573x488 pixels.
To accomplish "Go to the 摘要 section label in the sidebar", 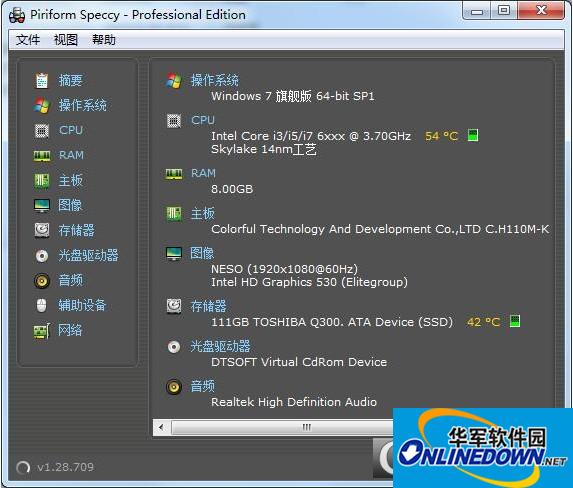I will click(71, 80).
